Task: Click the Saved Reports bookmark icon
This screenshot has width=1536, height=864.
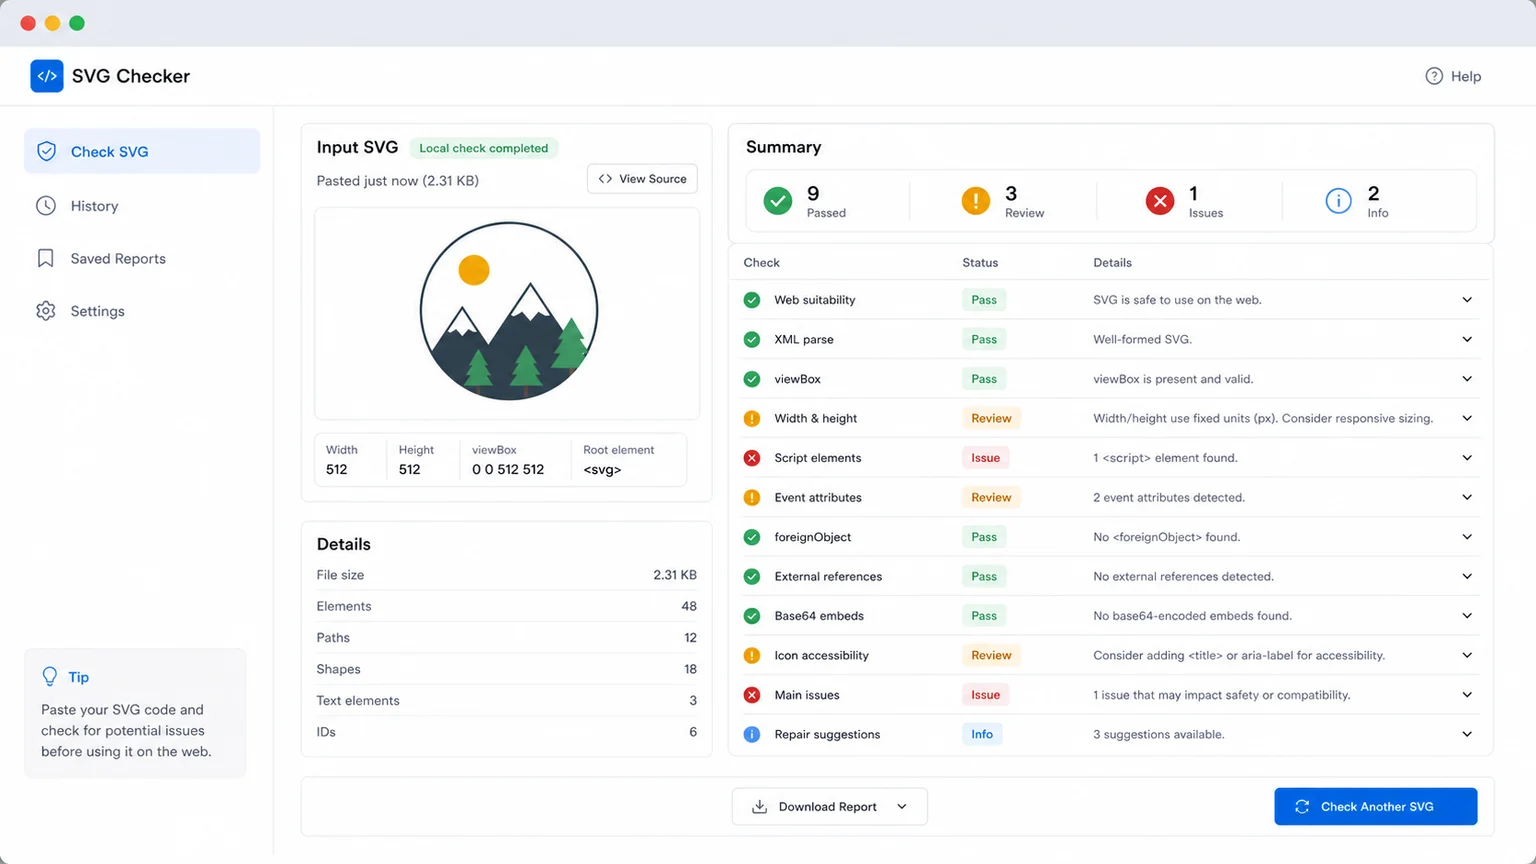Action: (46, 258)
